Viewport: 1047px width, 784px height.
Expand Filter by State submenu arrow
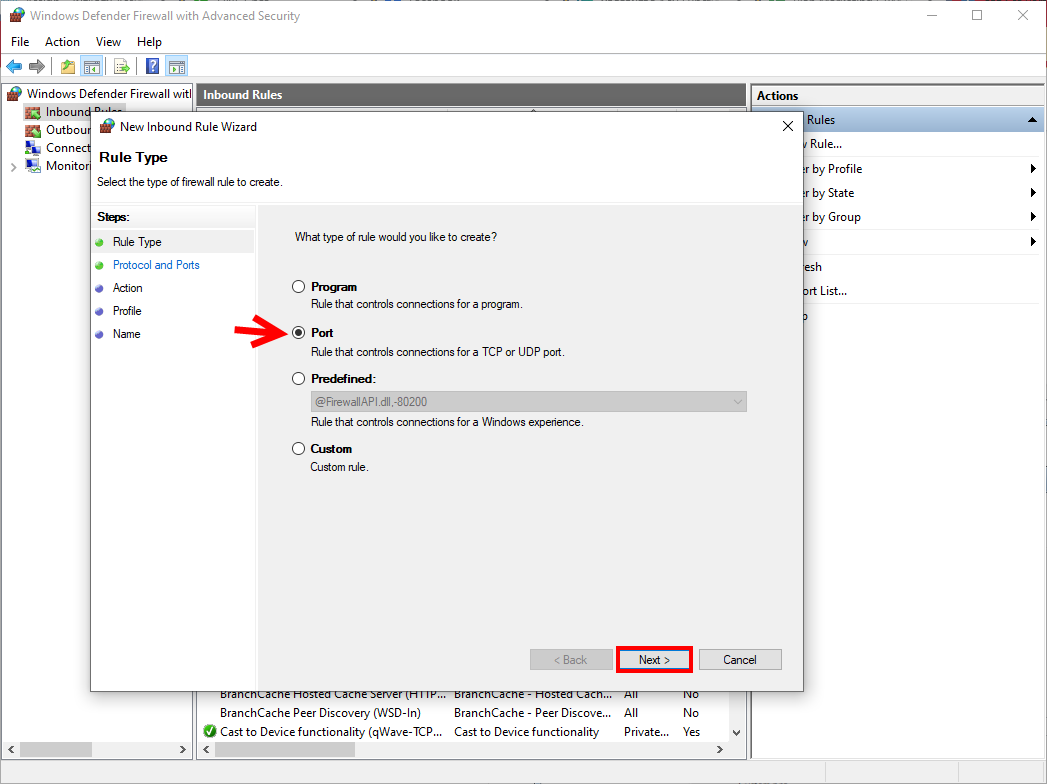pyautogui.click(x=1033, y=193)
